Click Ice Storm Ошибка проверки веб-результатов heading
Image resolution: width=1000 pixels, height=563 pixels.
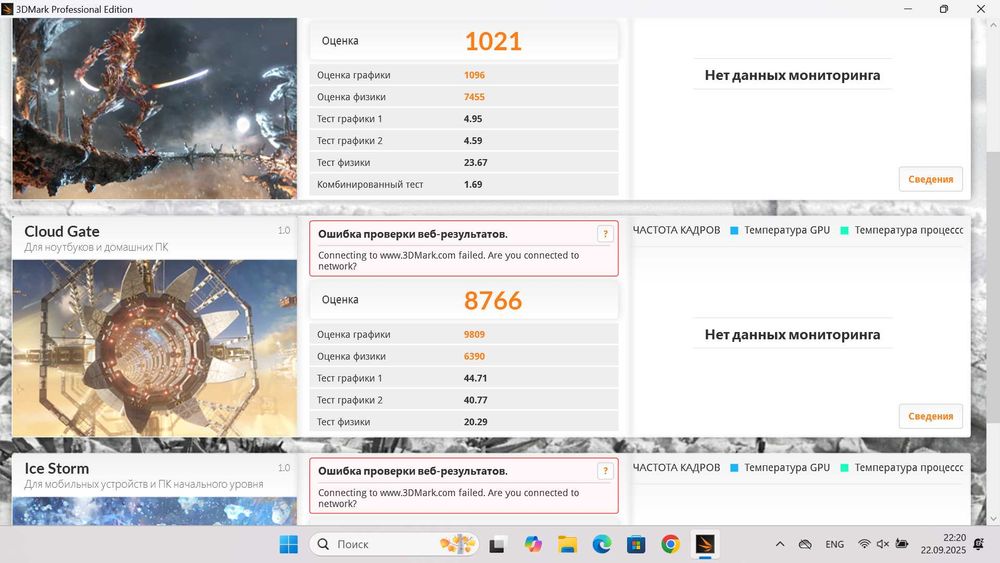coord(413,471)
